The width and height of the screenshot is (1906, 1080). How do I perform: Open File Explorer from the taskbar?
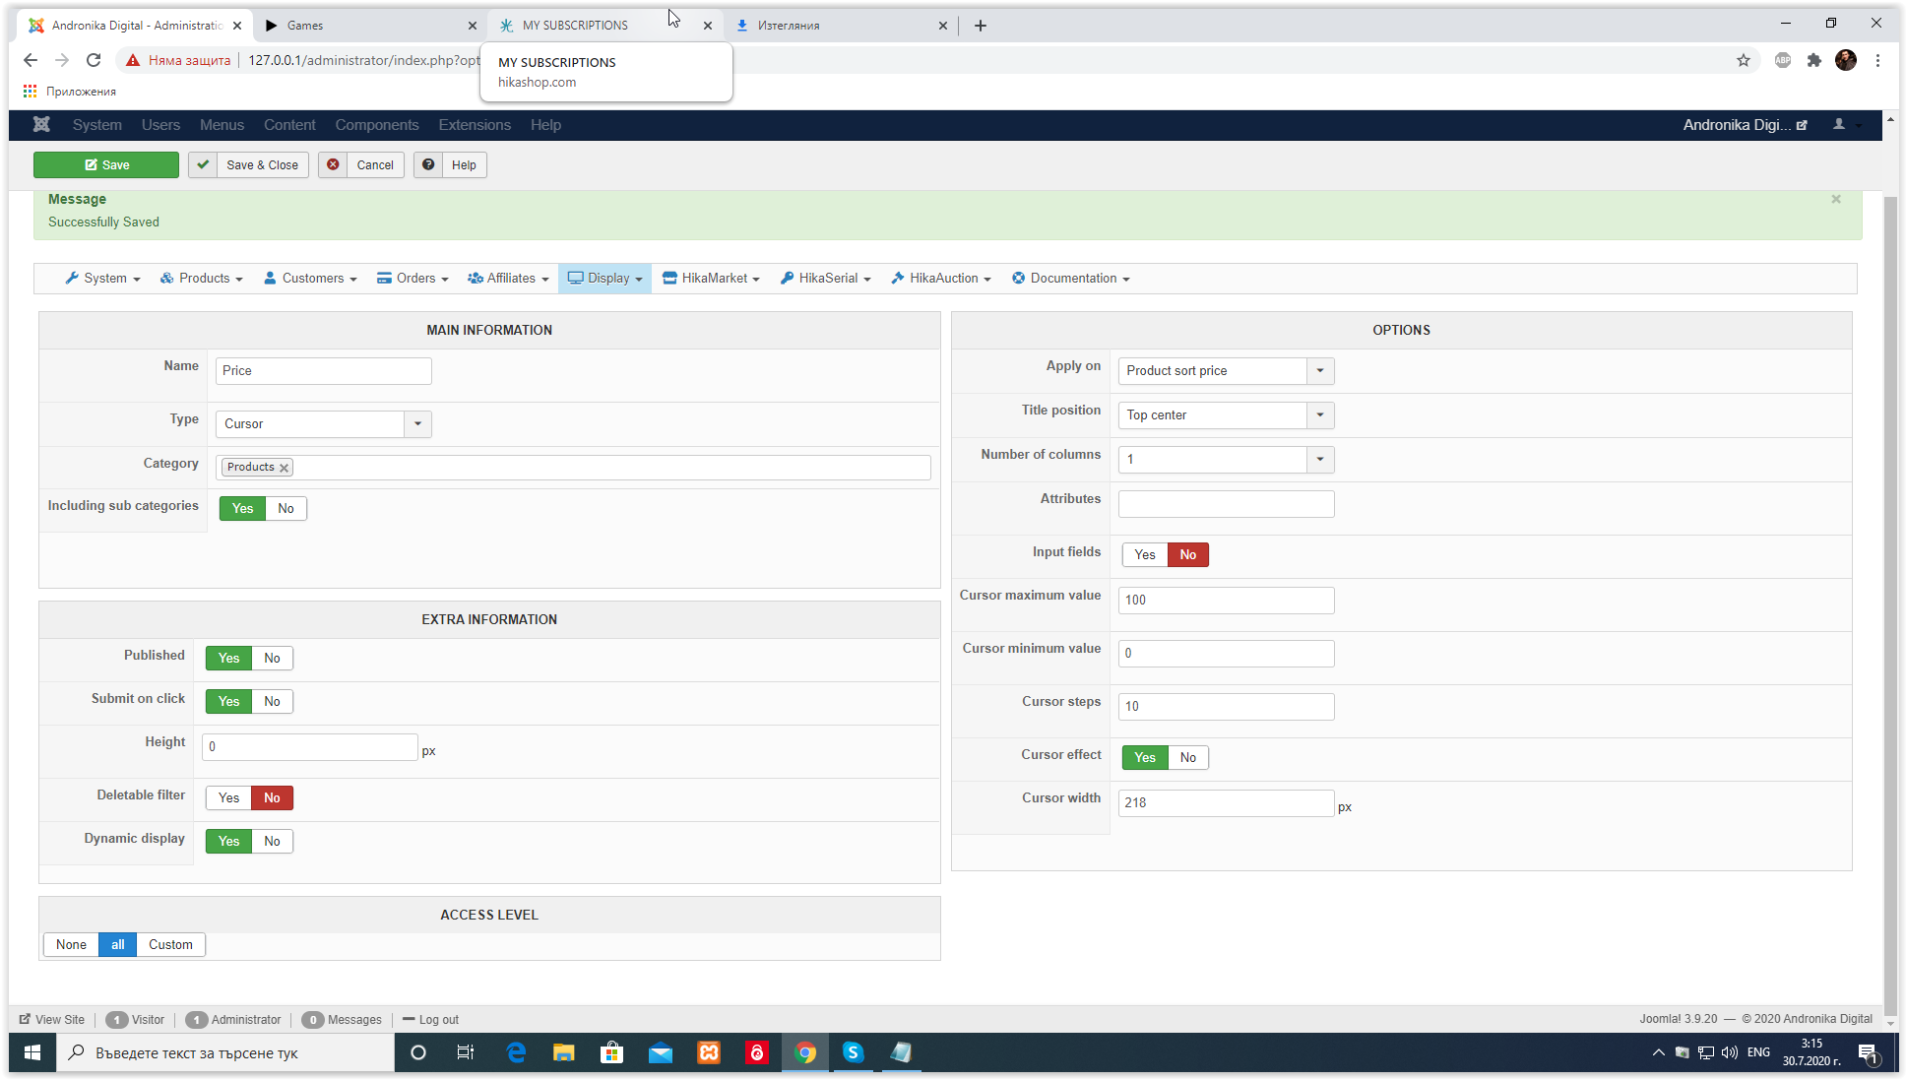pos(564,1052)
